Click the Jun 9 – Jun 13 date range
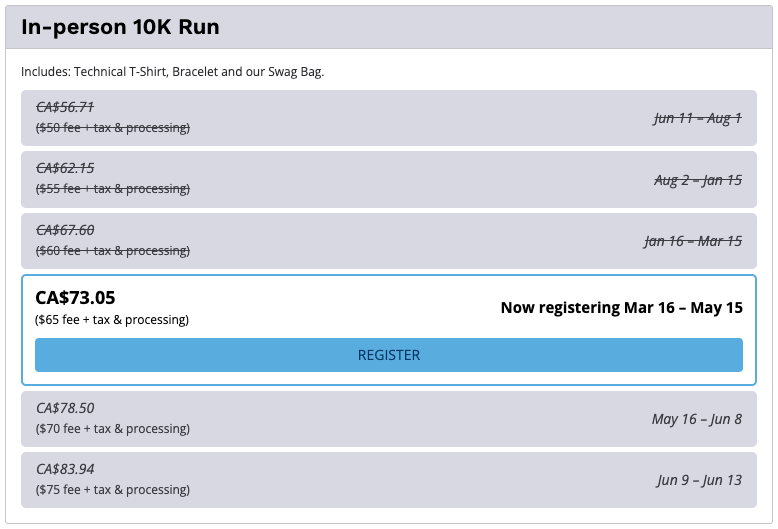Image resolution: width=778 pixels, height=529 pixels. click(x=699, y=480)
